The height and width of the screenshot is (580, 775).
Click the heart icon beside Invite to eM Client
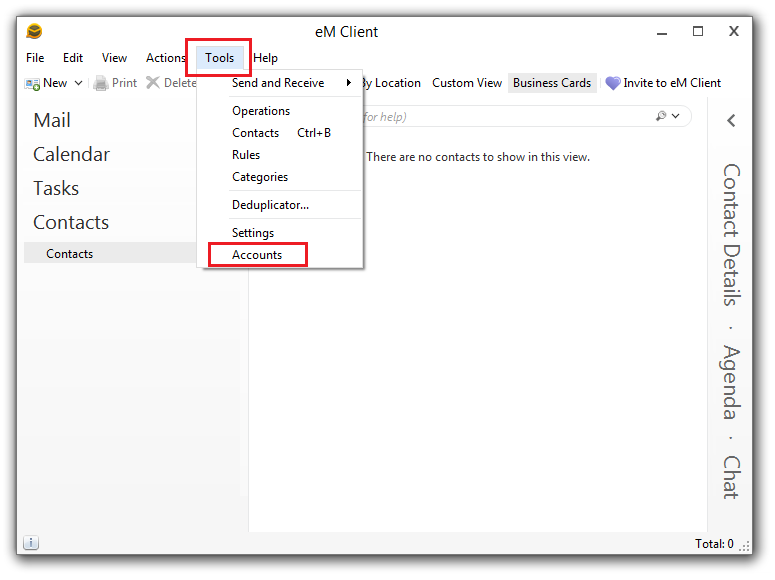click(x=612, y=83)
